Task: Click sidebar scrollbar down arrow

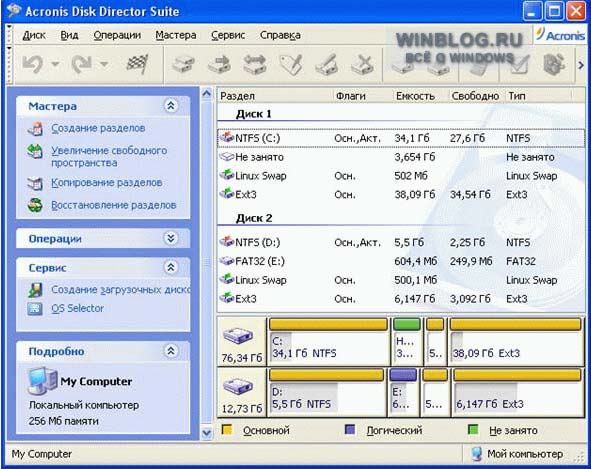Action: [207, 432]
